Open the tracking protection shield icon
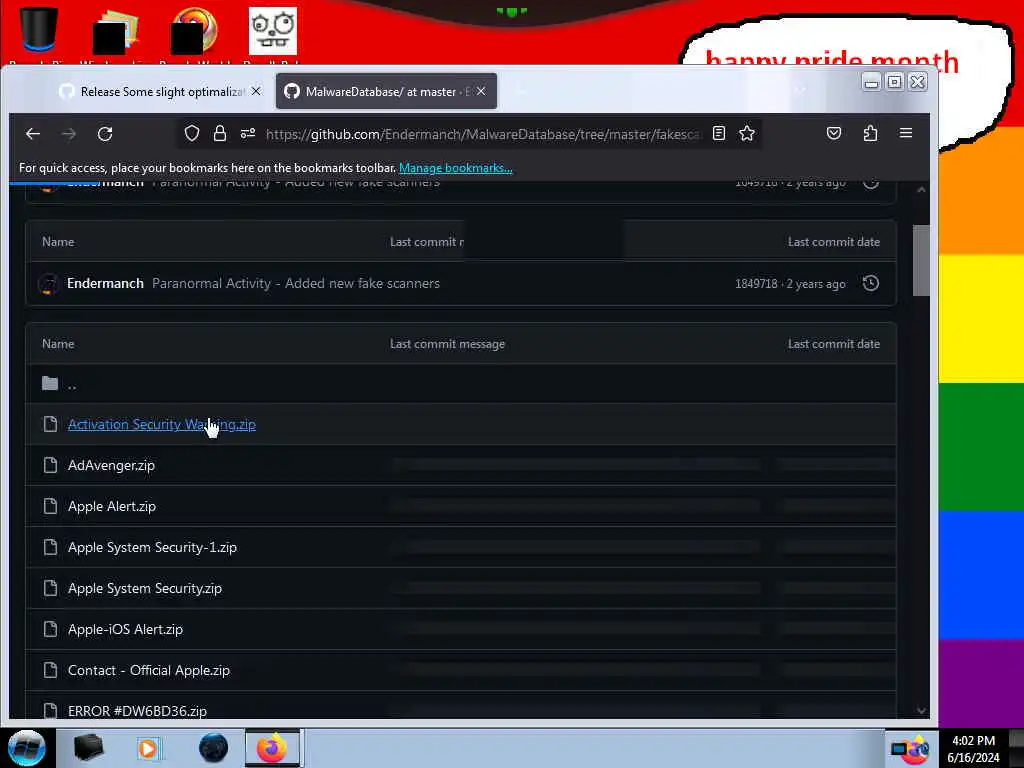 [191, 134]
